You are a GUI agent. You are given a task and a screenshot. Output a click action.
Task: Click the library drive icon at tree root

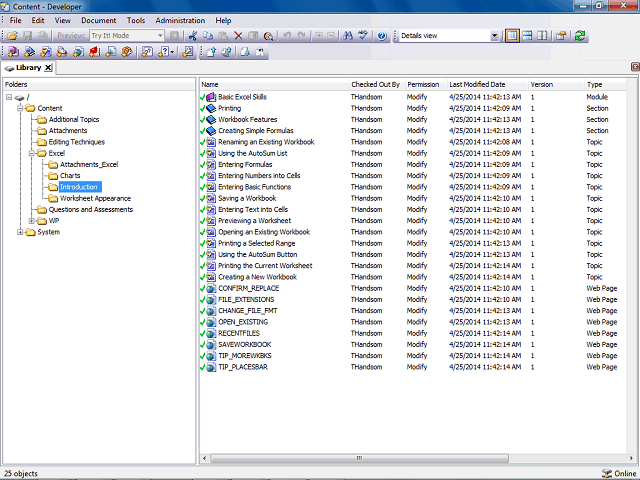coord(19,98)
